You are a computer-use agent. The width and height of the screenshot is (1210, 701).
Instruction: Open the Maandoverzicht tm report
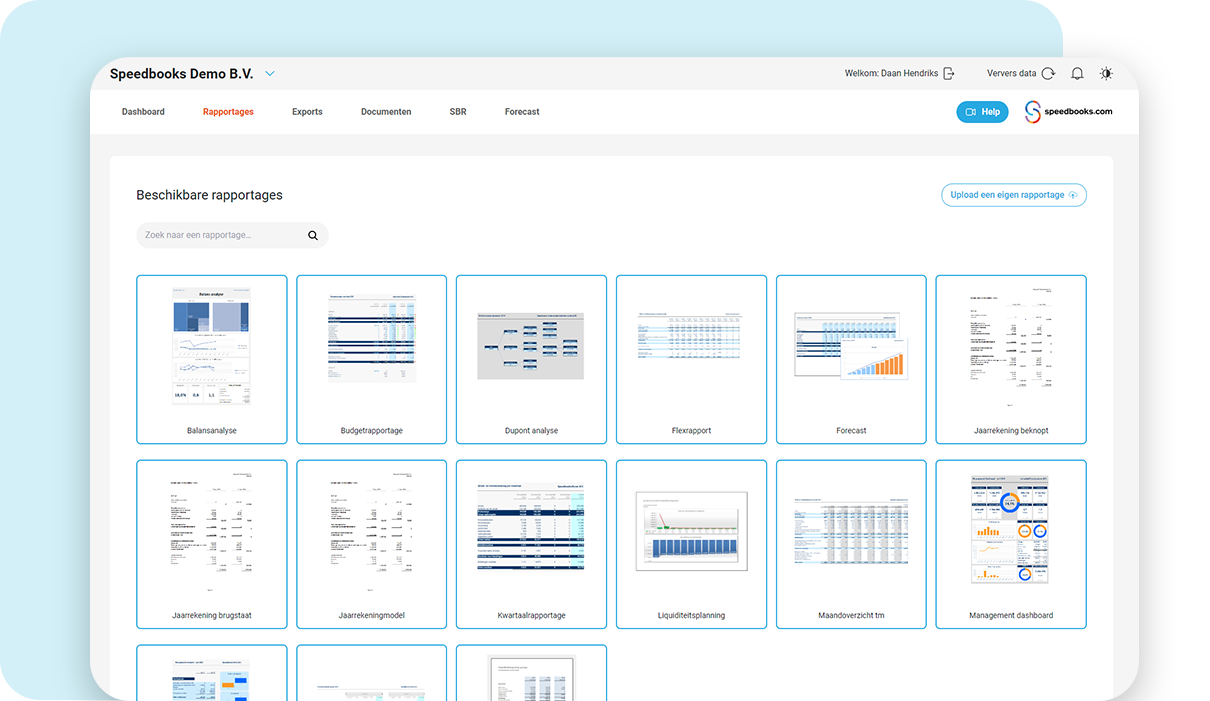point(852,544)
